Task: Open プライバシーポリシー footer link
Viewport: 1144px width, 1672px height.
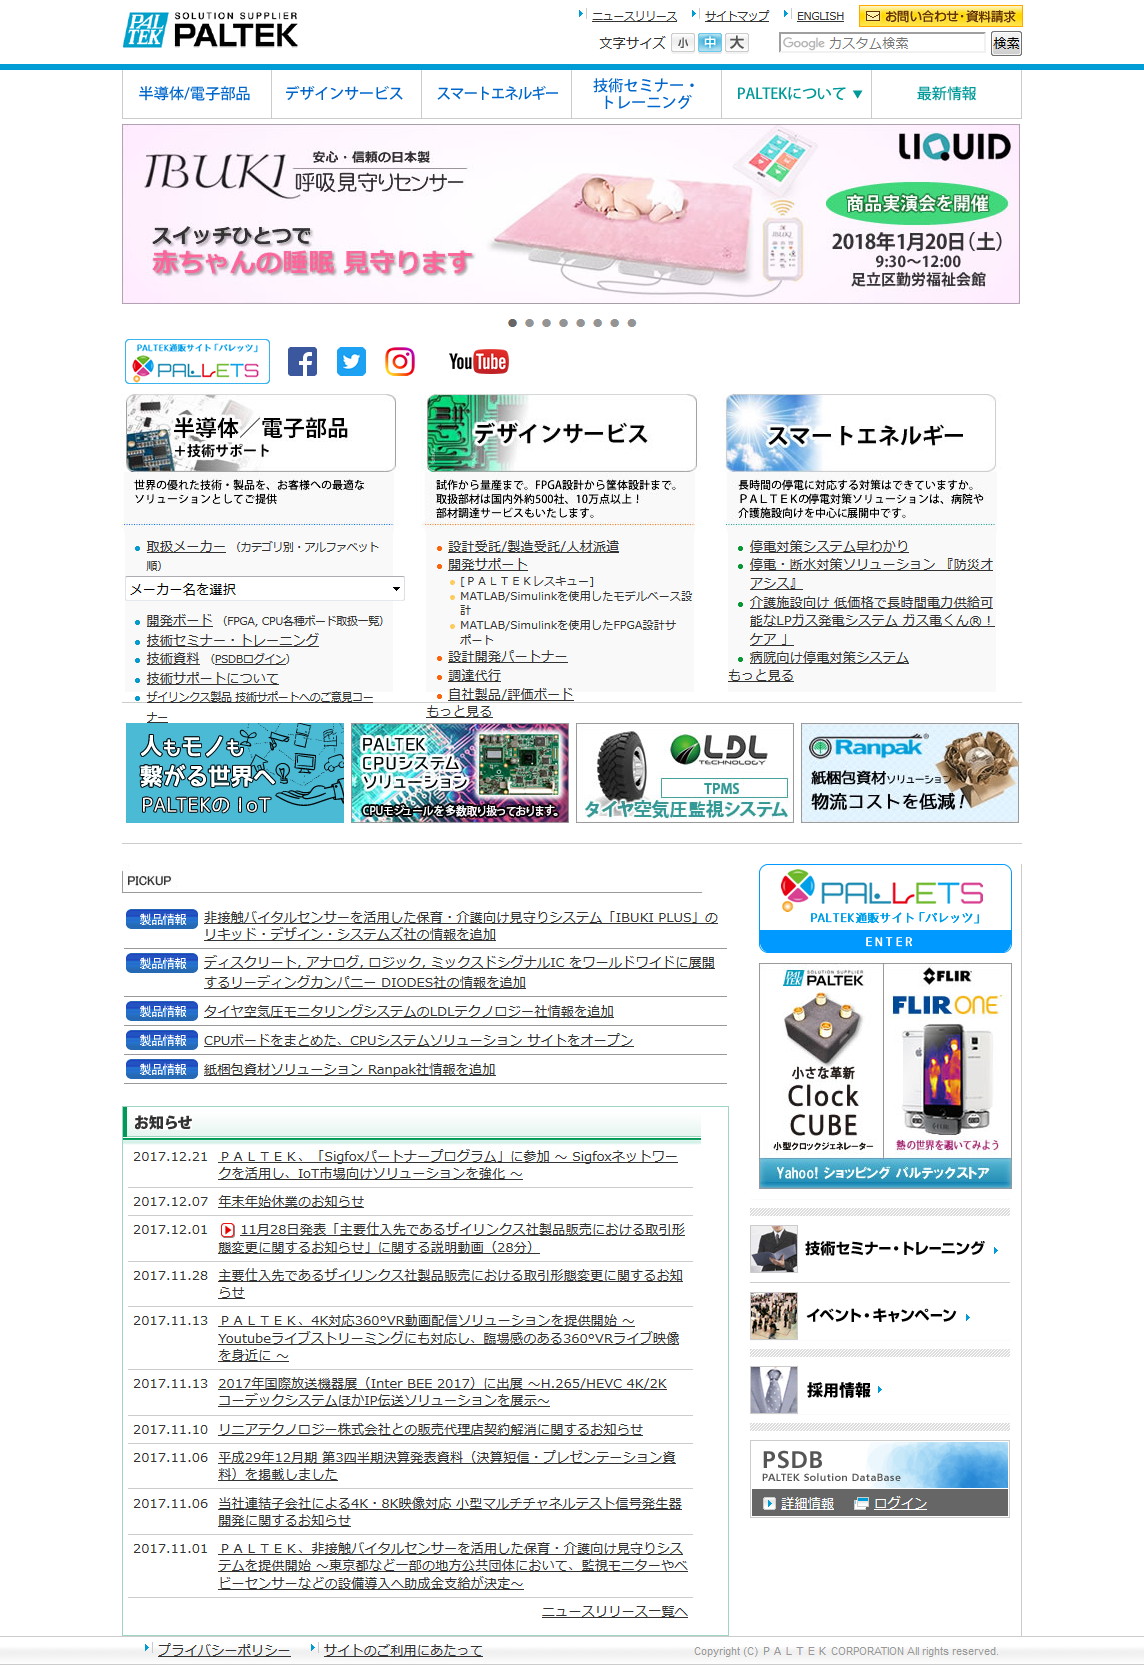Action: pos(224,1650)
